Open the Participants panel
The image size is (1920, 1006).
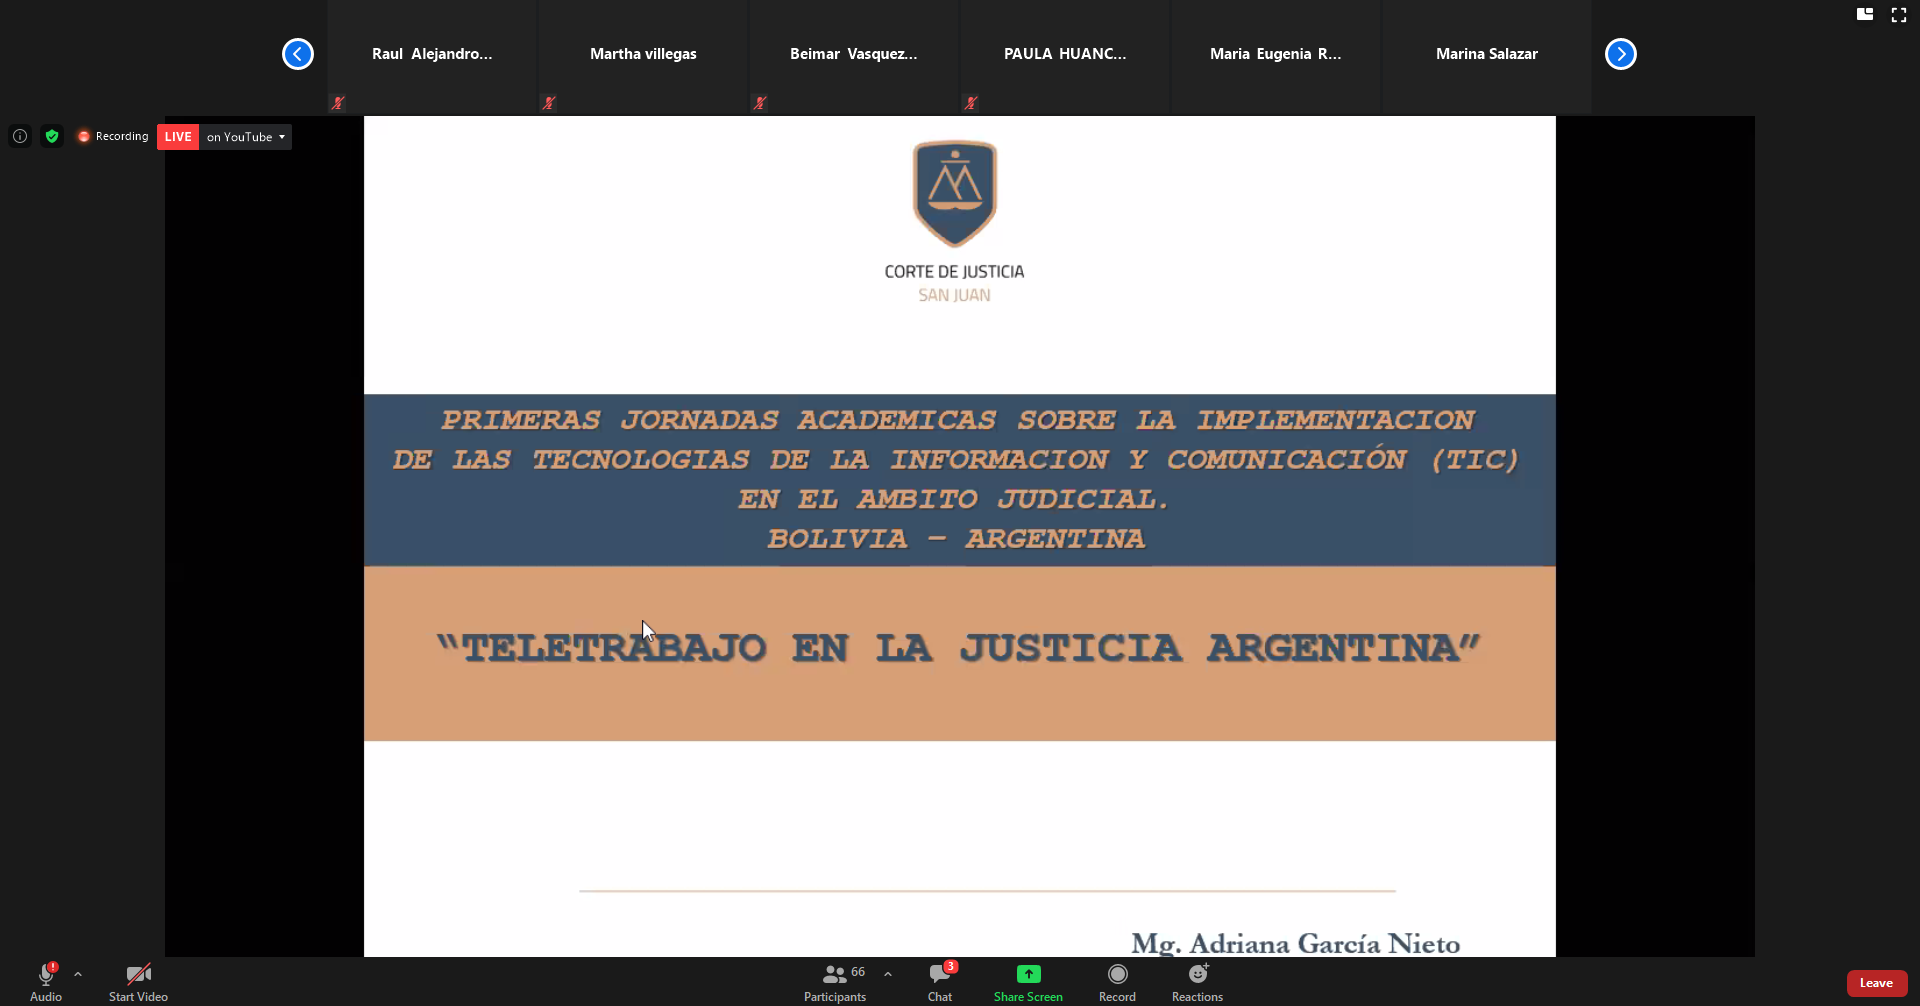(835, 981)
